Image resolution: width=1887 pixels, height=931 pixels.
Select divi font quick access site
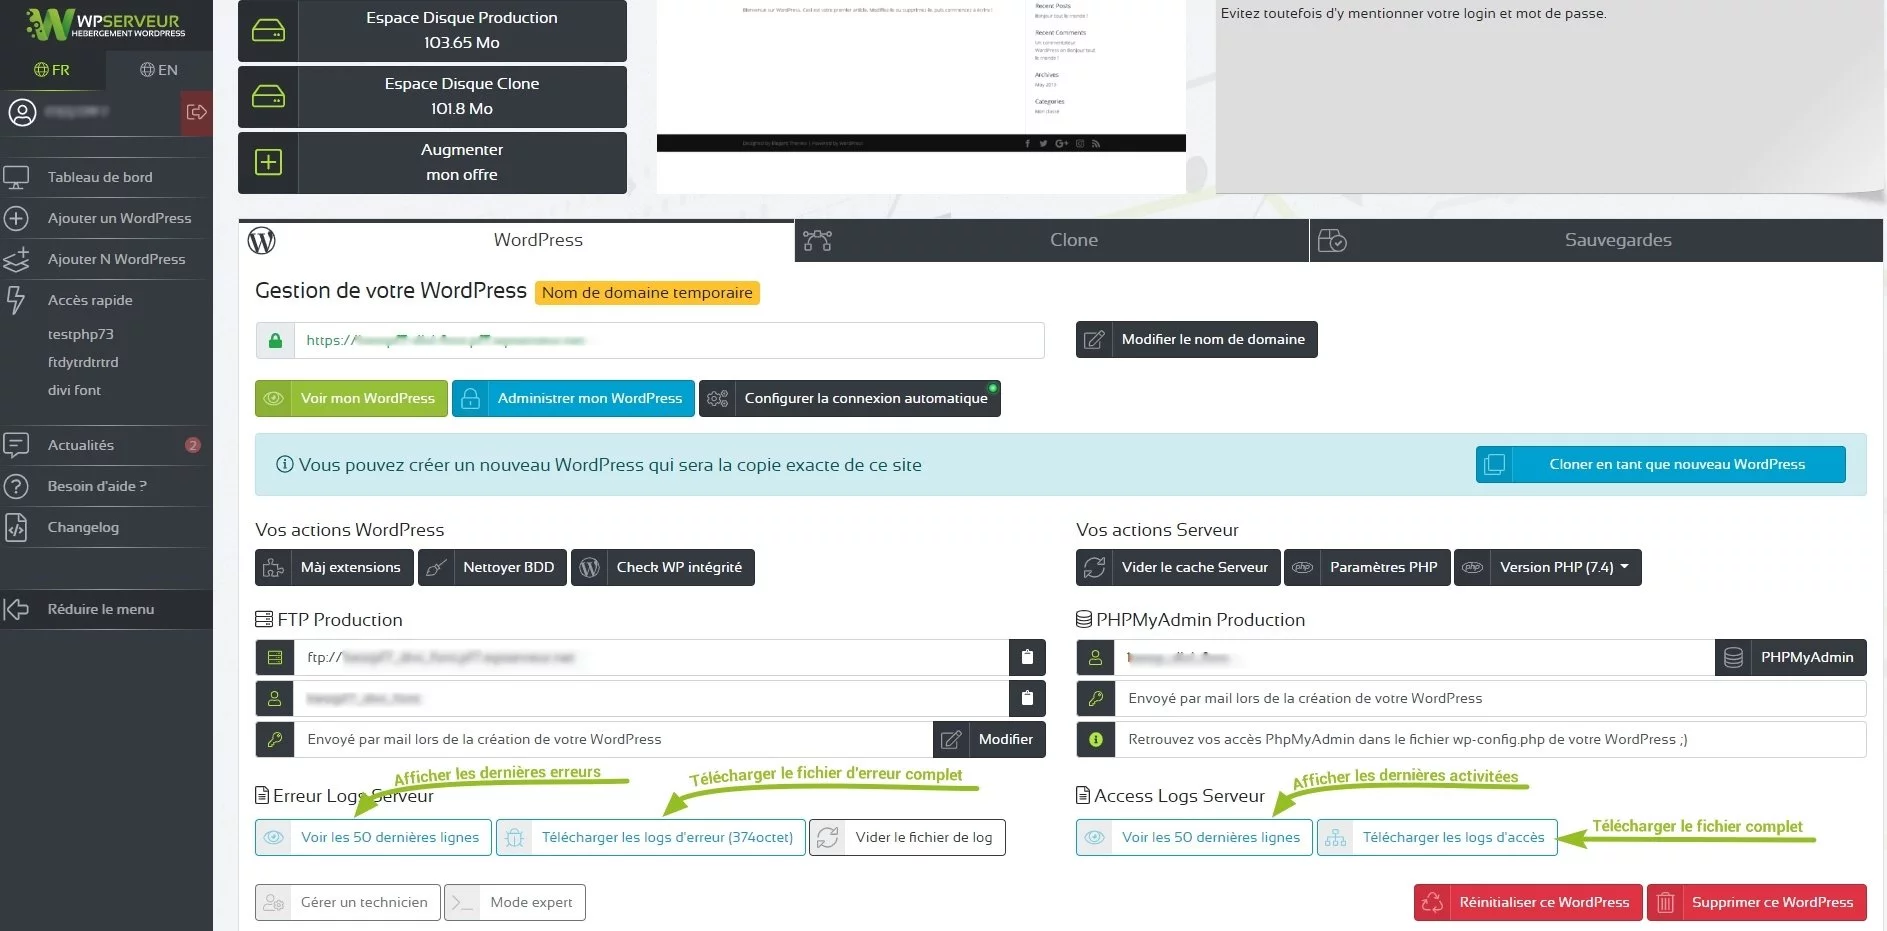(x=74, y=390)
